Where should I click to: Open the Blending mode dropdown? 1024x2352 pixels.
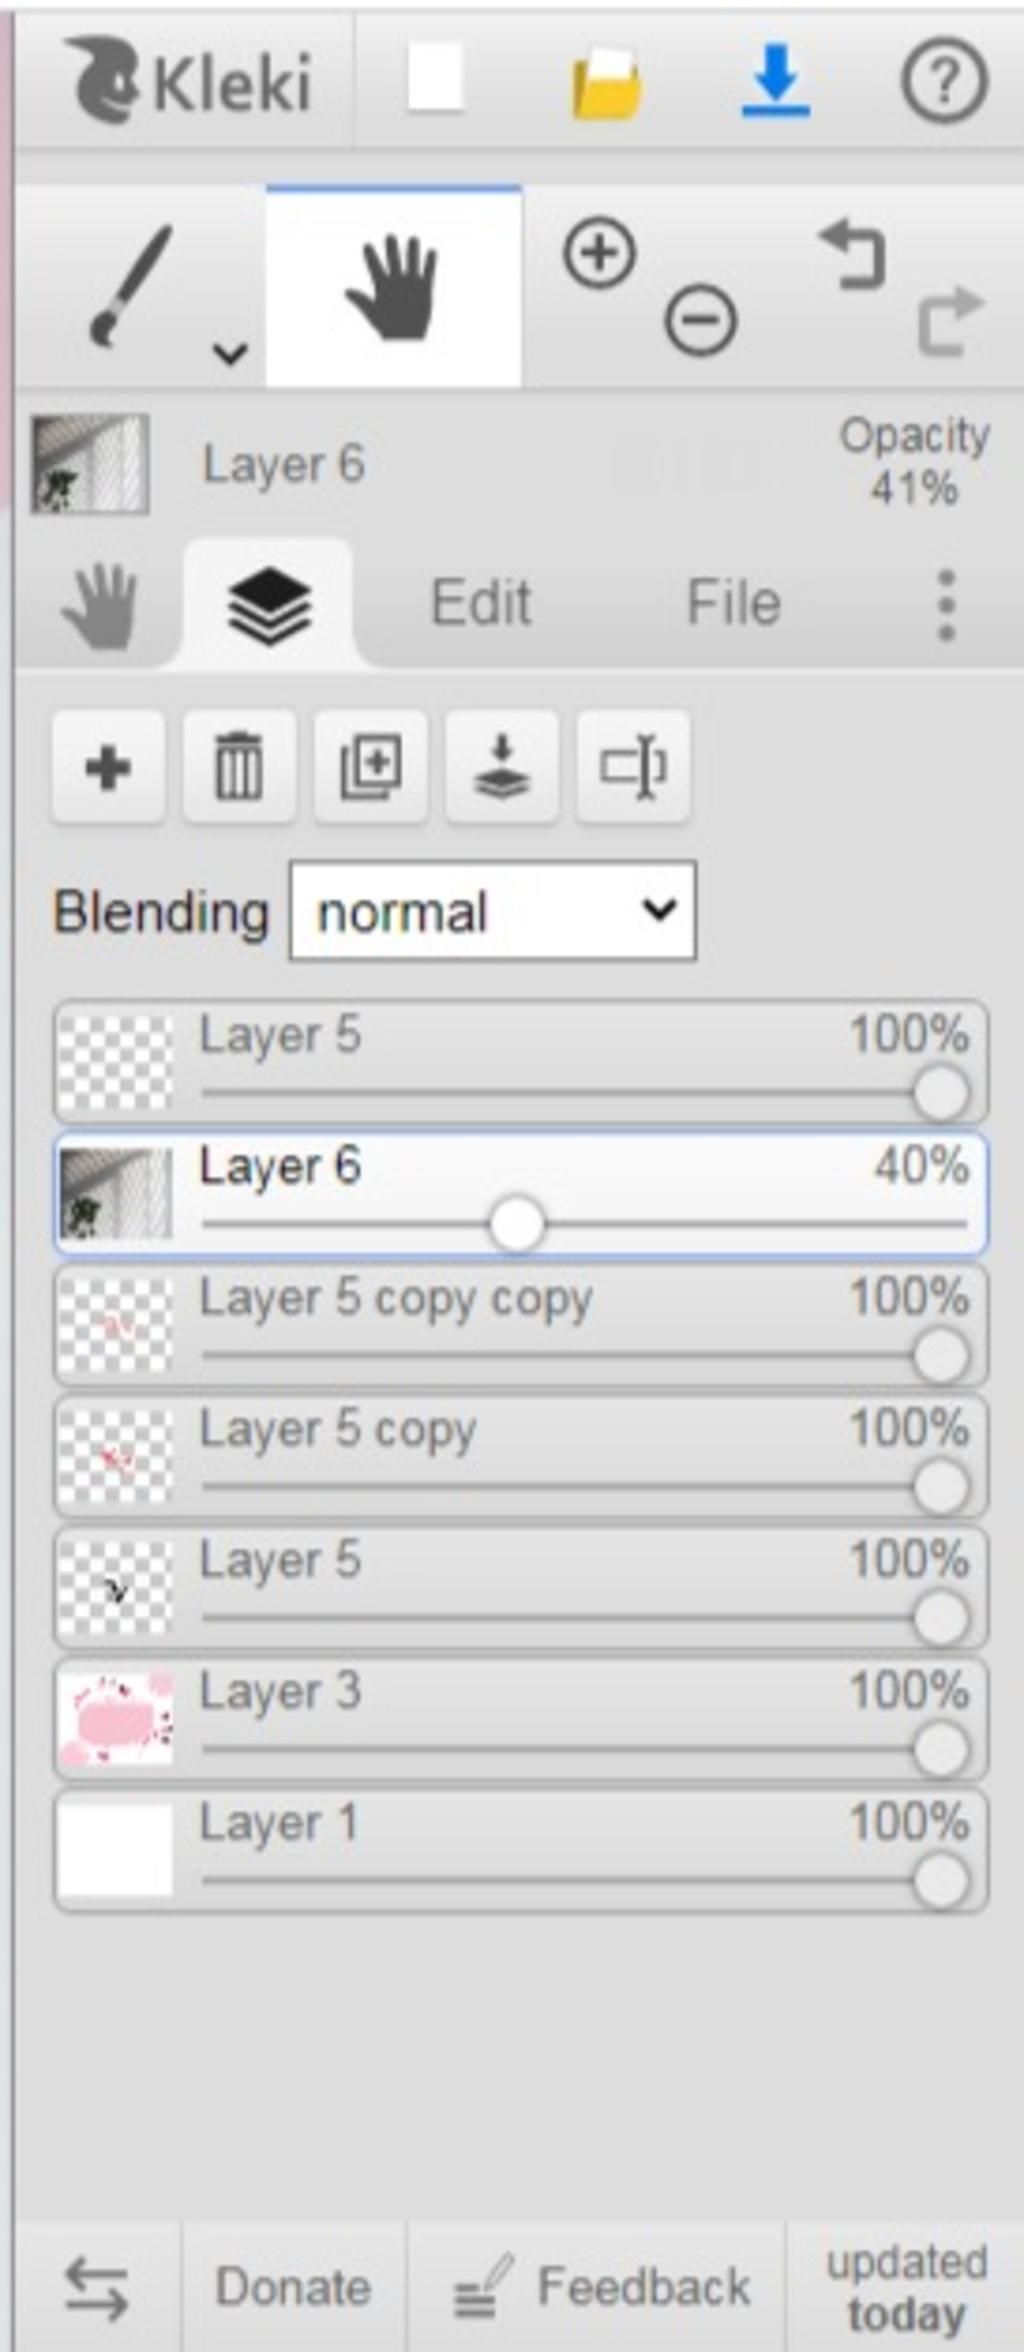click(x=493, y=911)
